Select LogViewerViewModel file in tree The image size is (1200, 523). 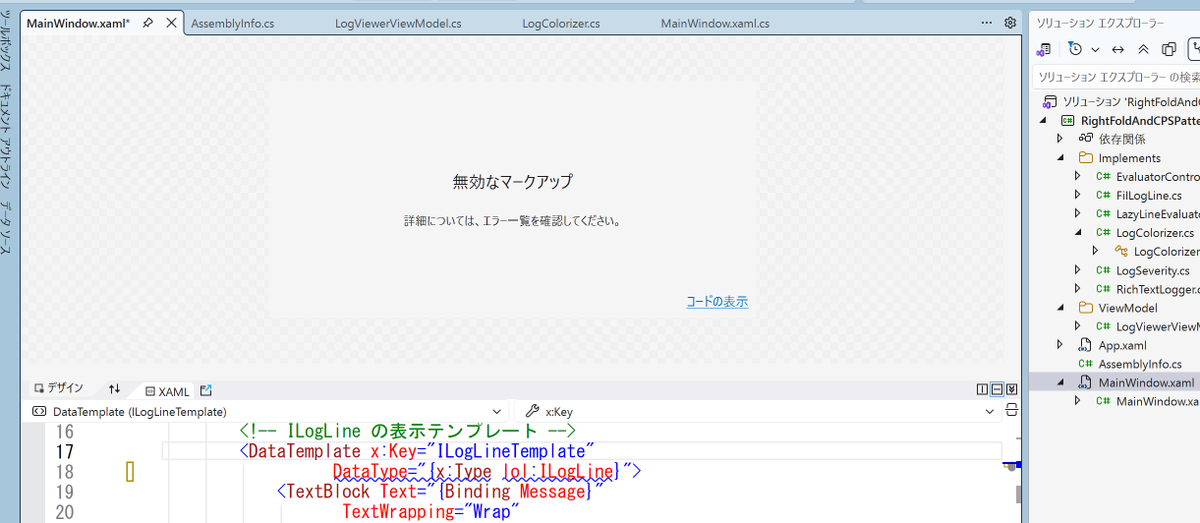point(1158,326)
